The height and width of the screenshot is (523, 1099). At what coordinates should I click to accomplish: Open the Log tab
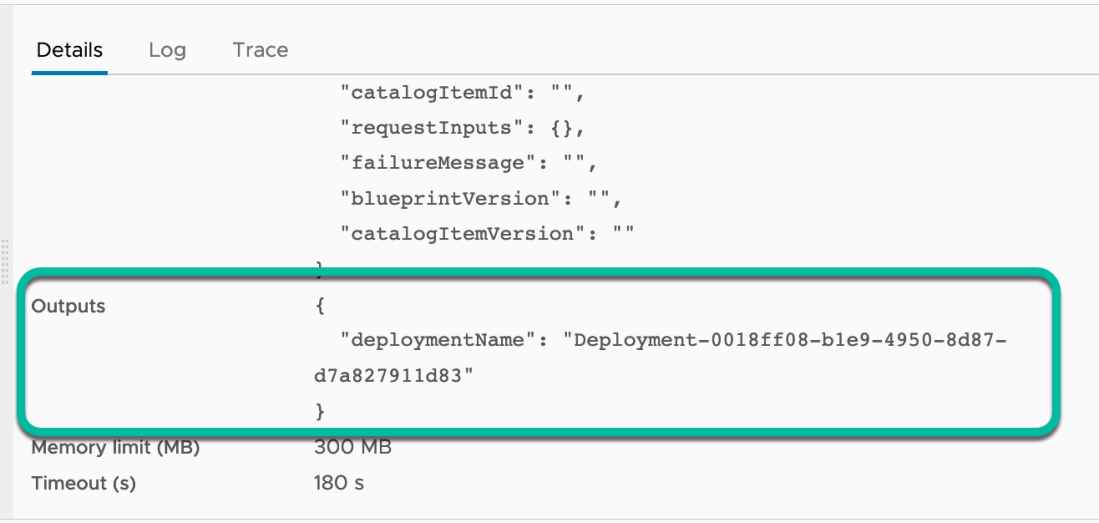coord(167,50)
